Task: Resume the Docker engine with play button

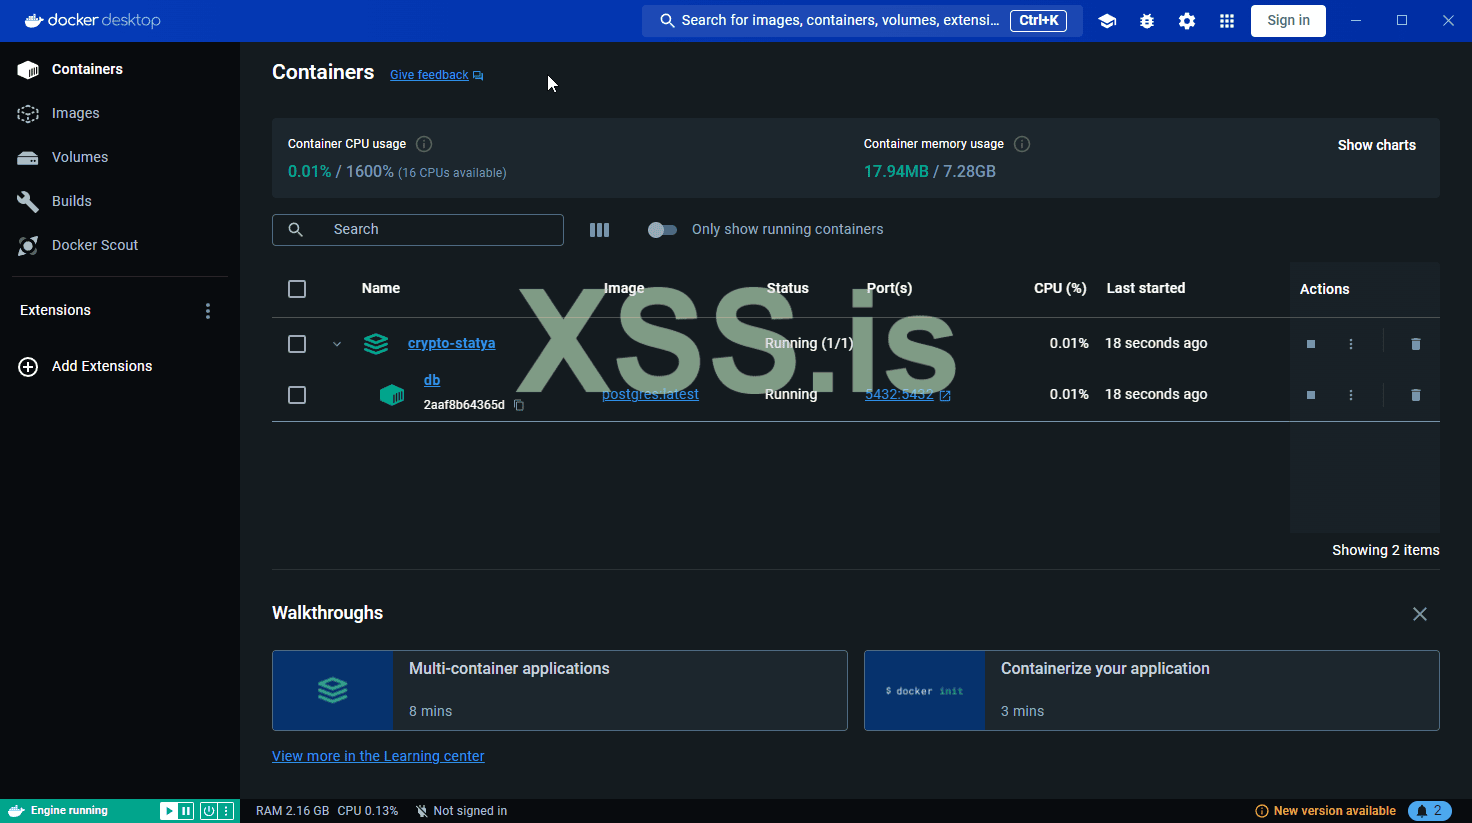Action: click(x=169, y=811)
